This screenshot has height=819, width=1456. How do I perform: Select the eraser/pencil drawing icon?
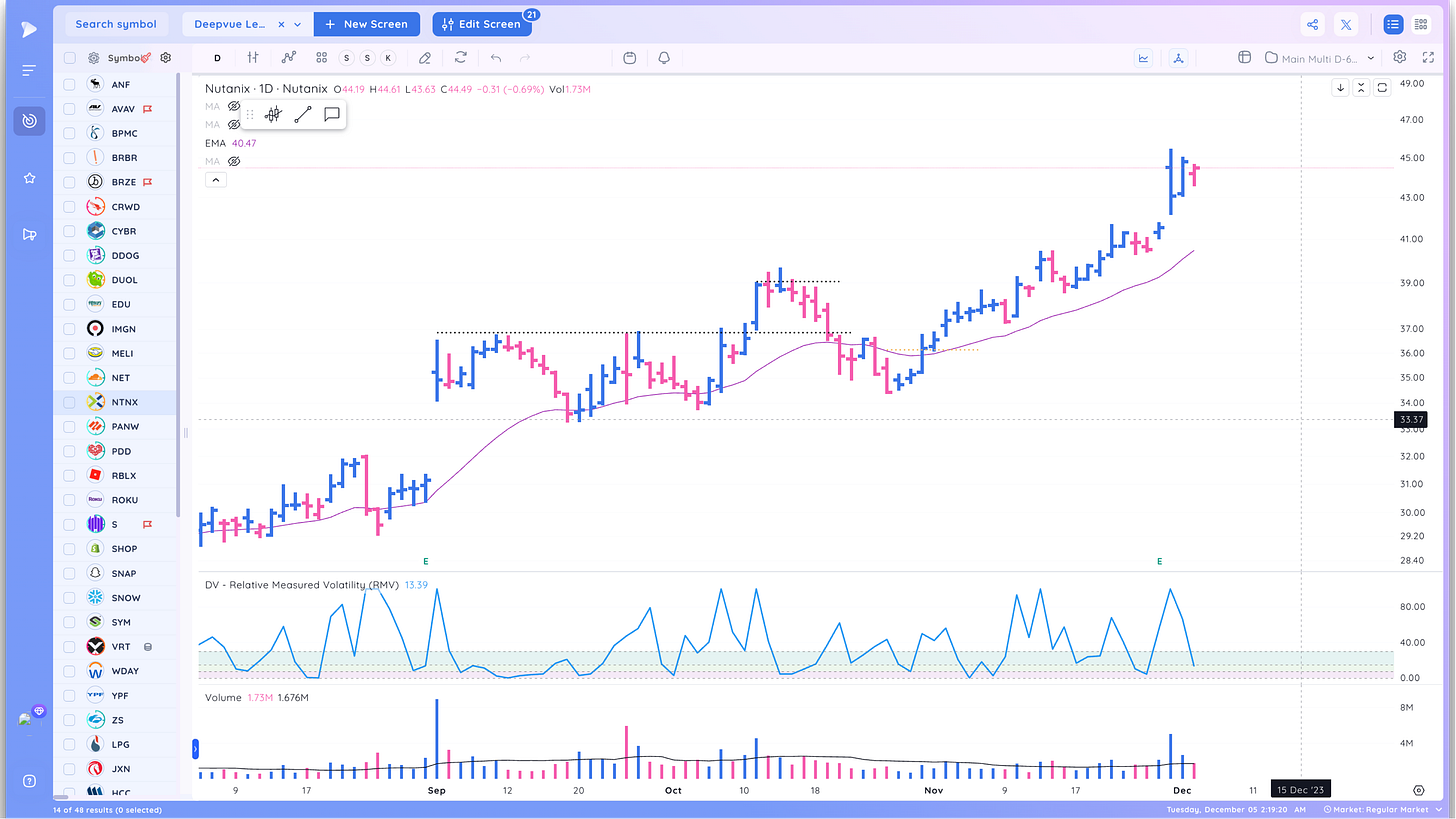pyautogui.click(x=425, y=58)
